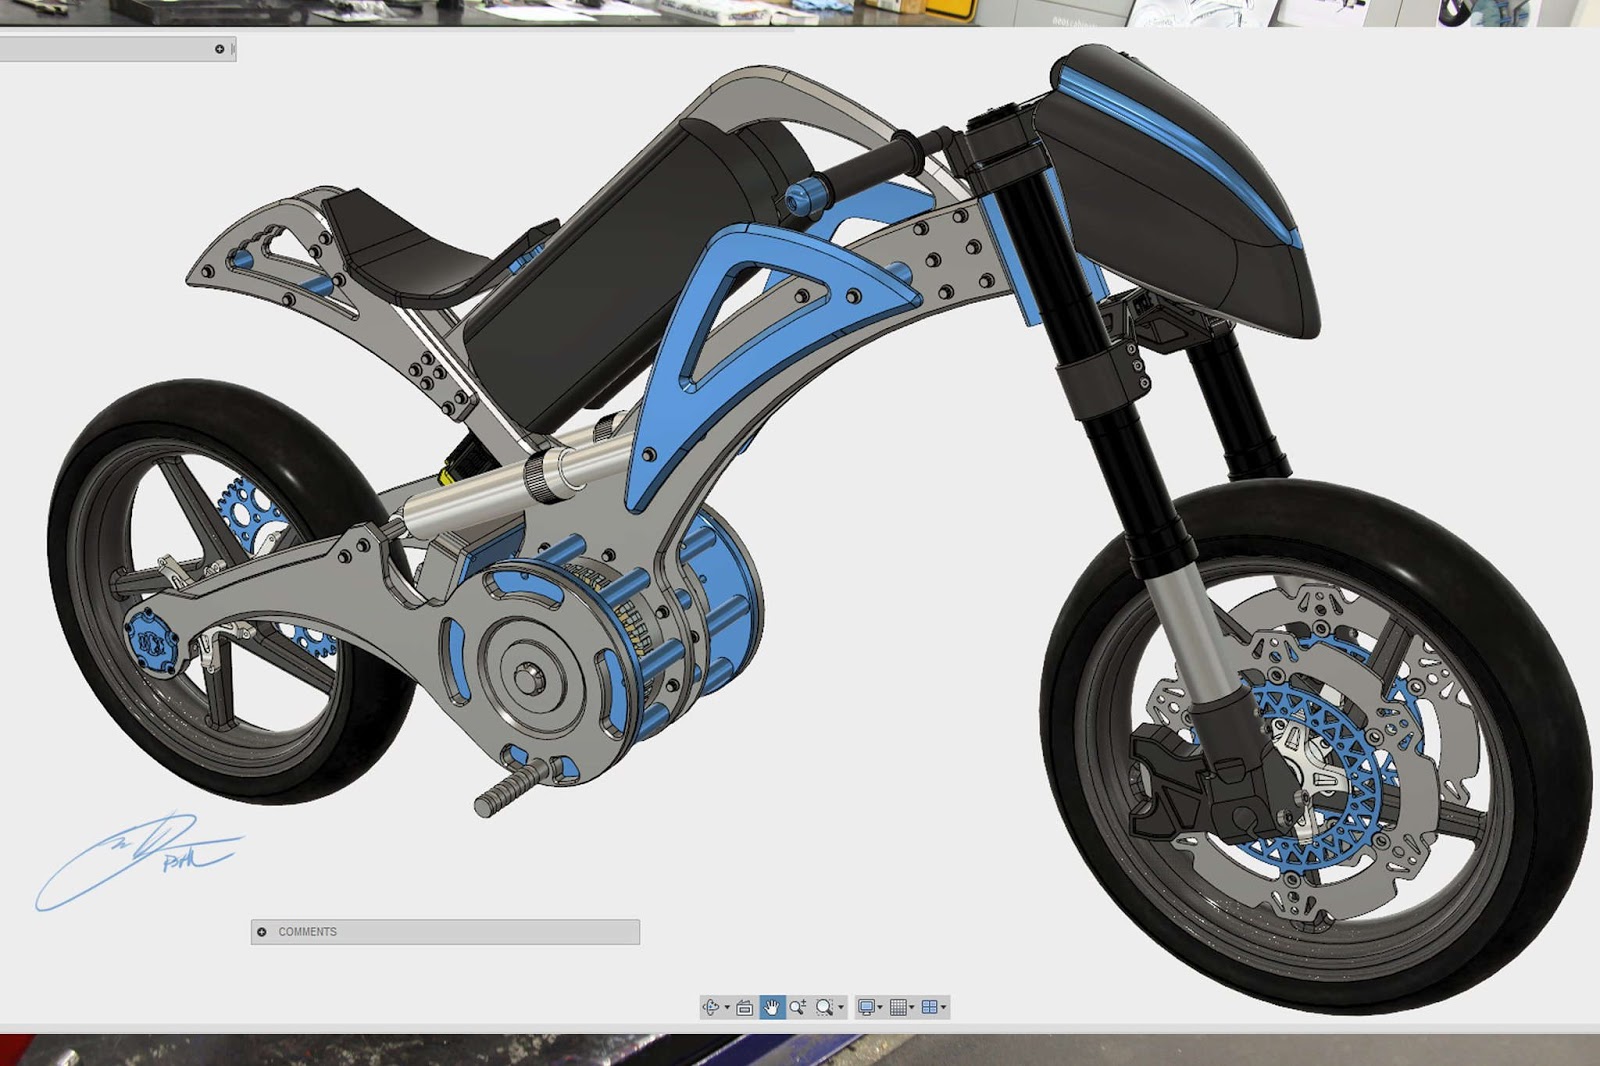Deactivate the highlighted Pan navigation tool
The image size is (1600, 1066).
tap(773, 1007)
